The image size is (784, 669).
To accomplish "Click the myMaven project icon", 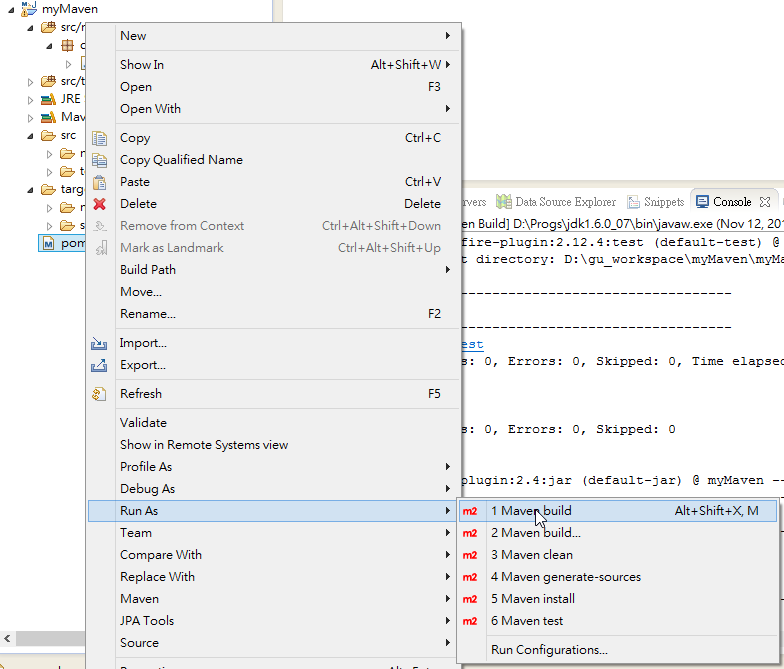I will (29, 8).
